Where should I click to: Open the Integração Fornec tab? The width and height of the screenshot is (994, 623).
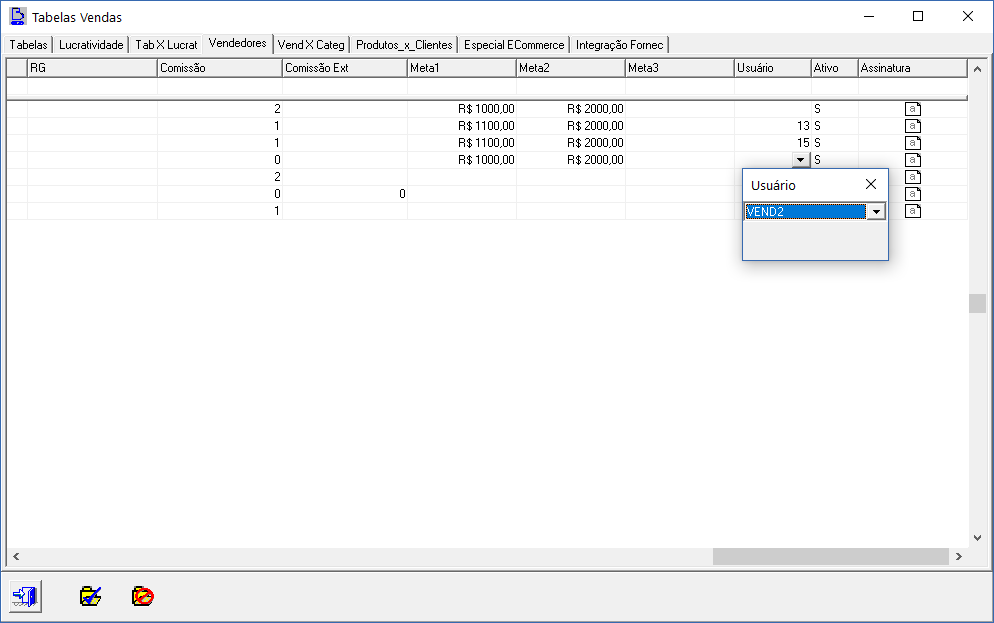tap(619, 45)
